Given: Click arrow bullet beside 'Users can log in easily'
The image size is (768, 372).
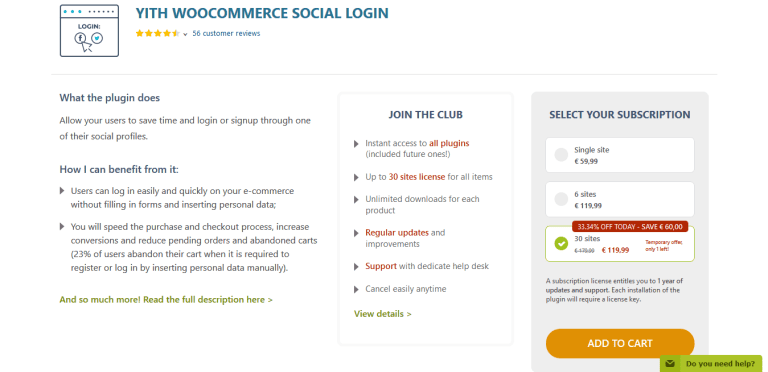Looking at the screenshot, I should [x=62, y=190].
